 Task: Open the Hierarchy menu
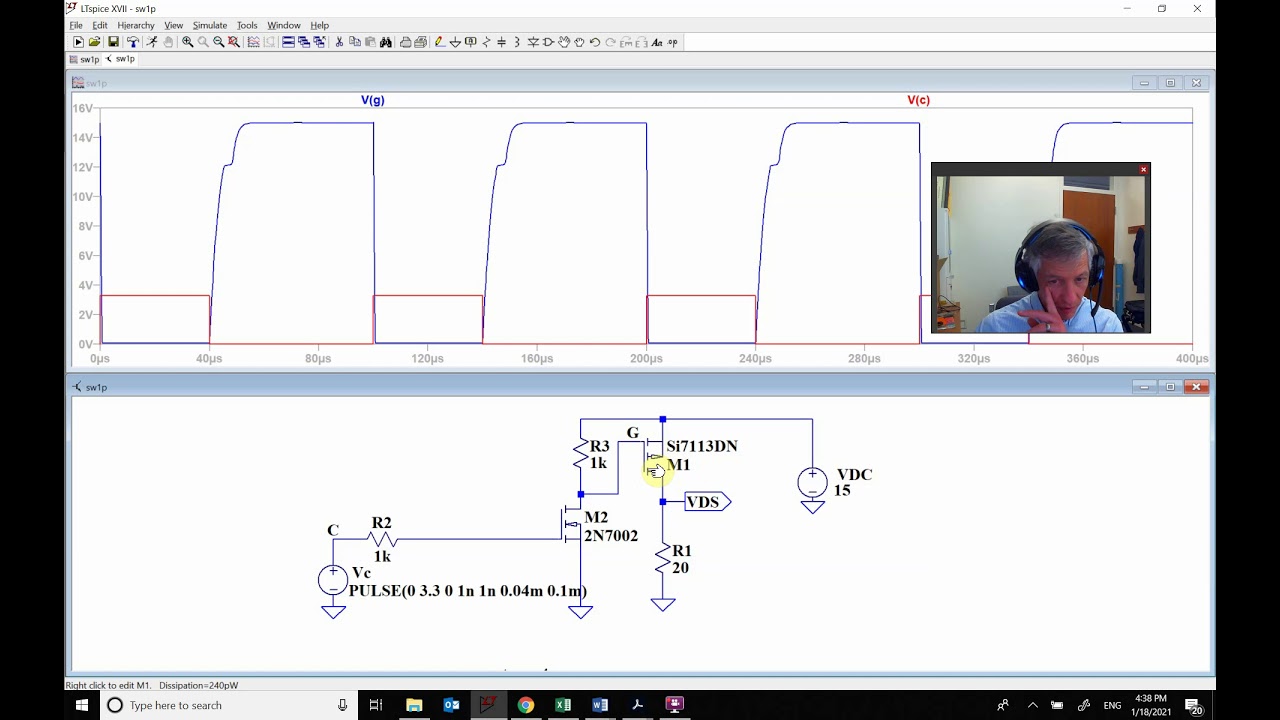[136, 25]
